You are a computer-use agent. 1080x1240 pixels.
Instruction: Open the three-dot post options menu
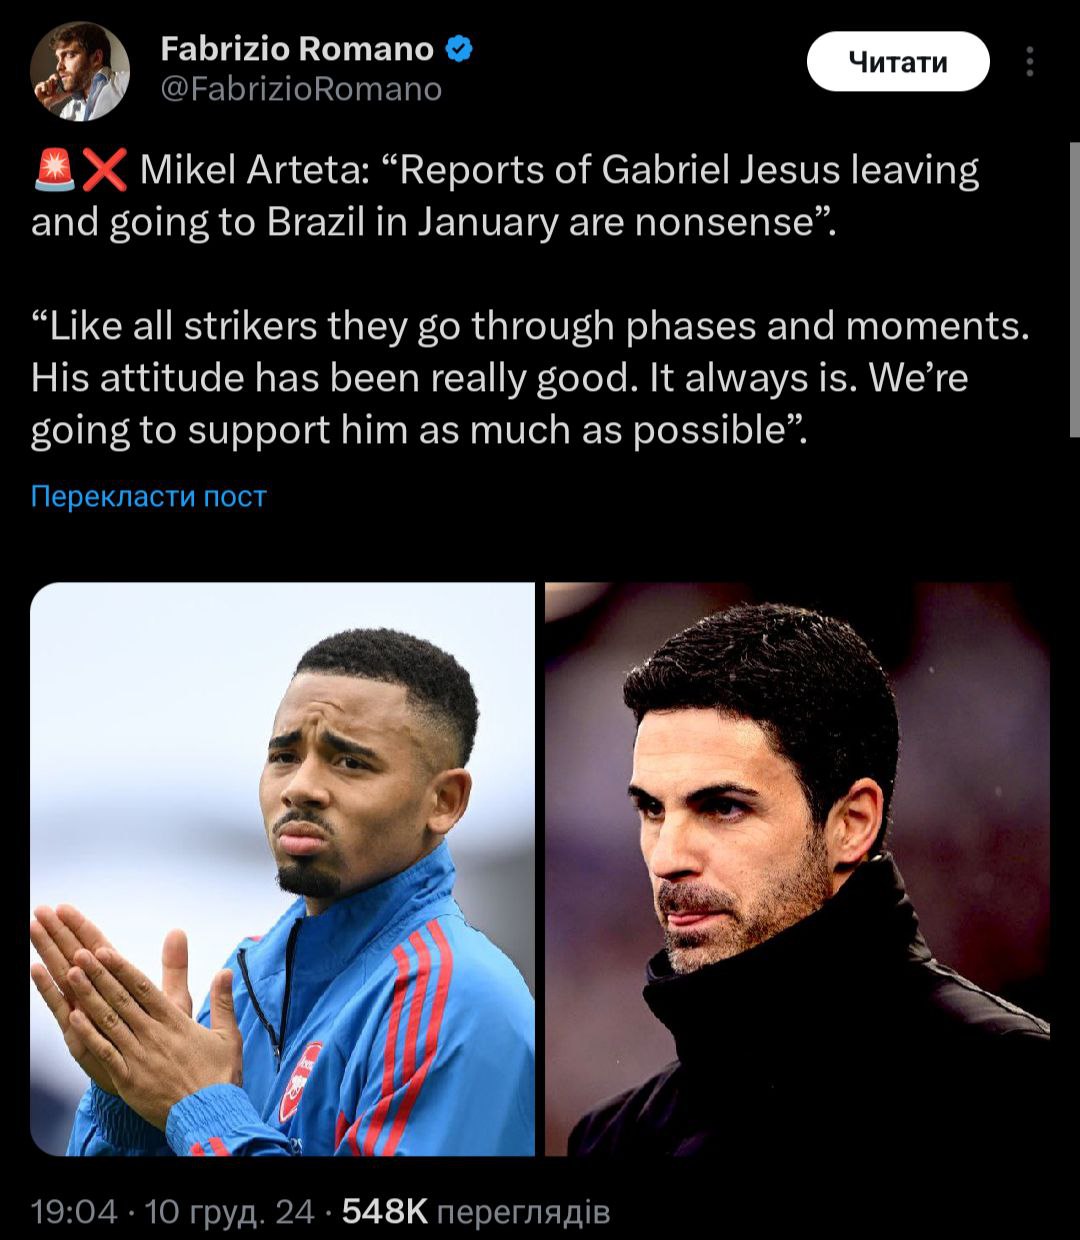(x=1029, y=62)
